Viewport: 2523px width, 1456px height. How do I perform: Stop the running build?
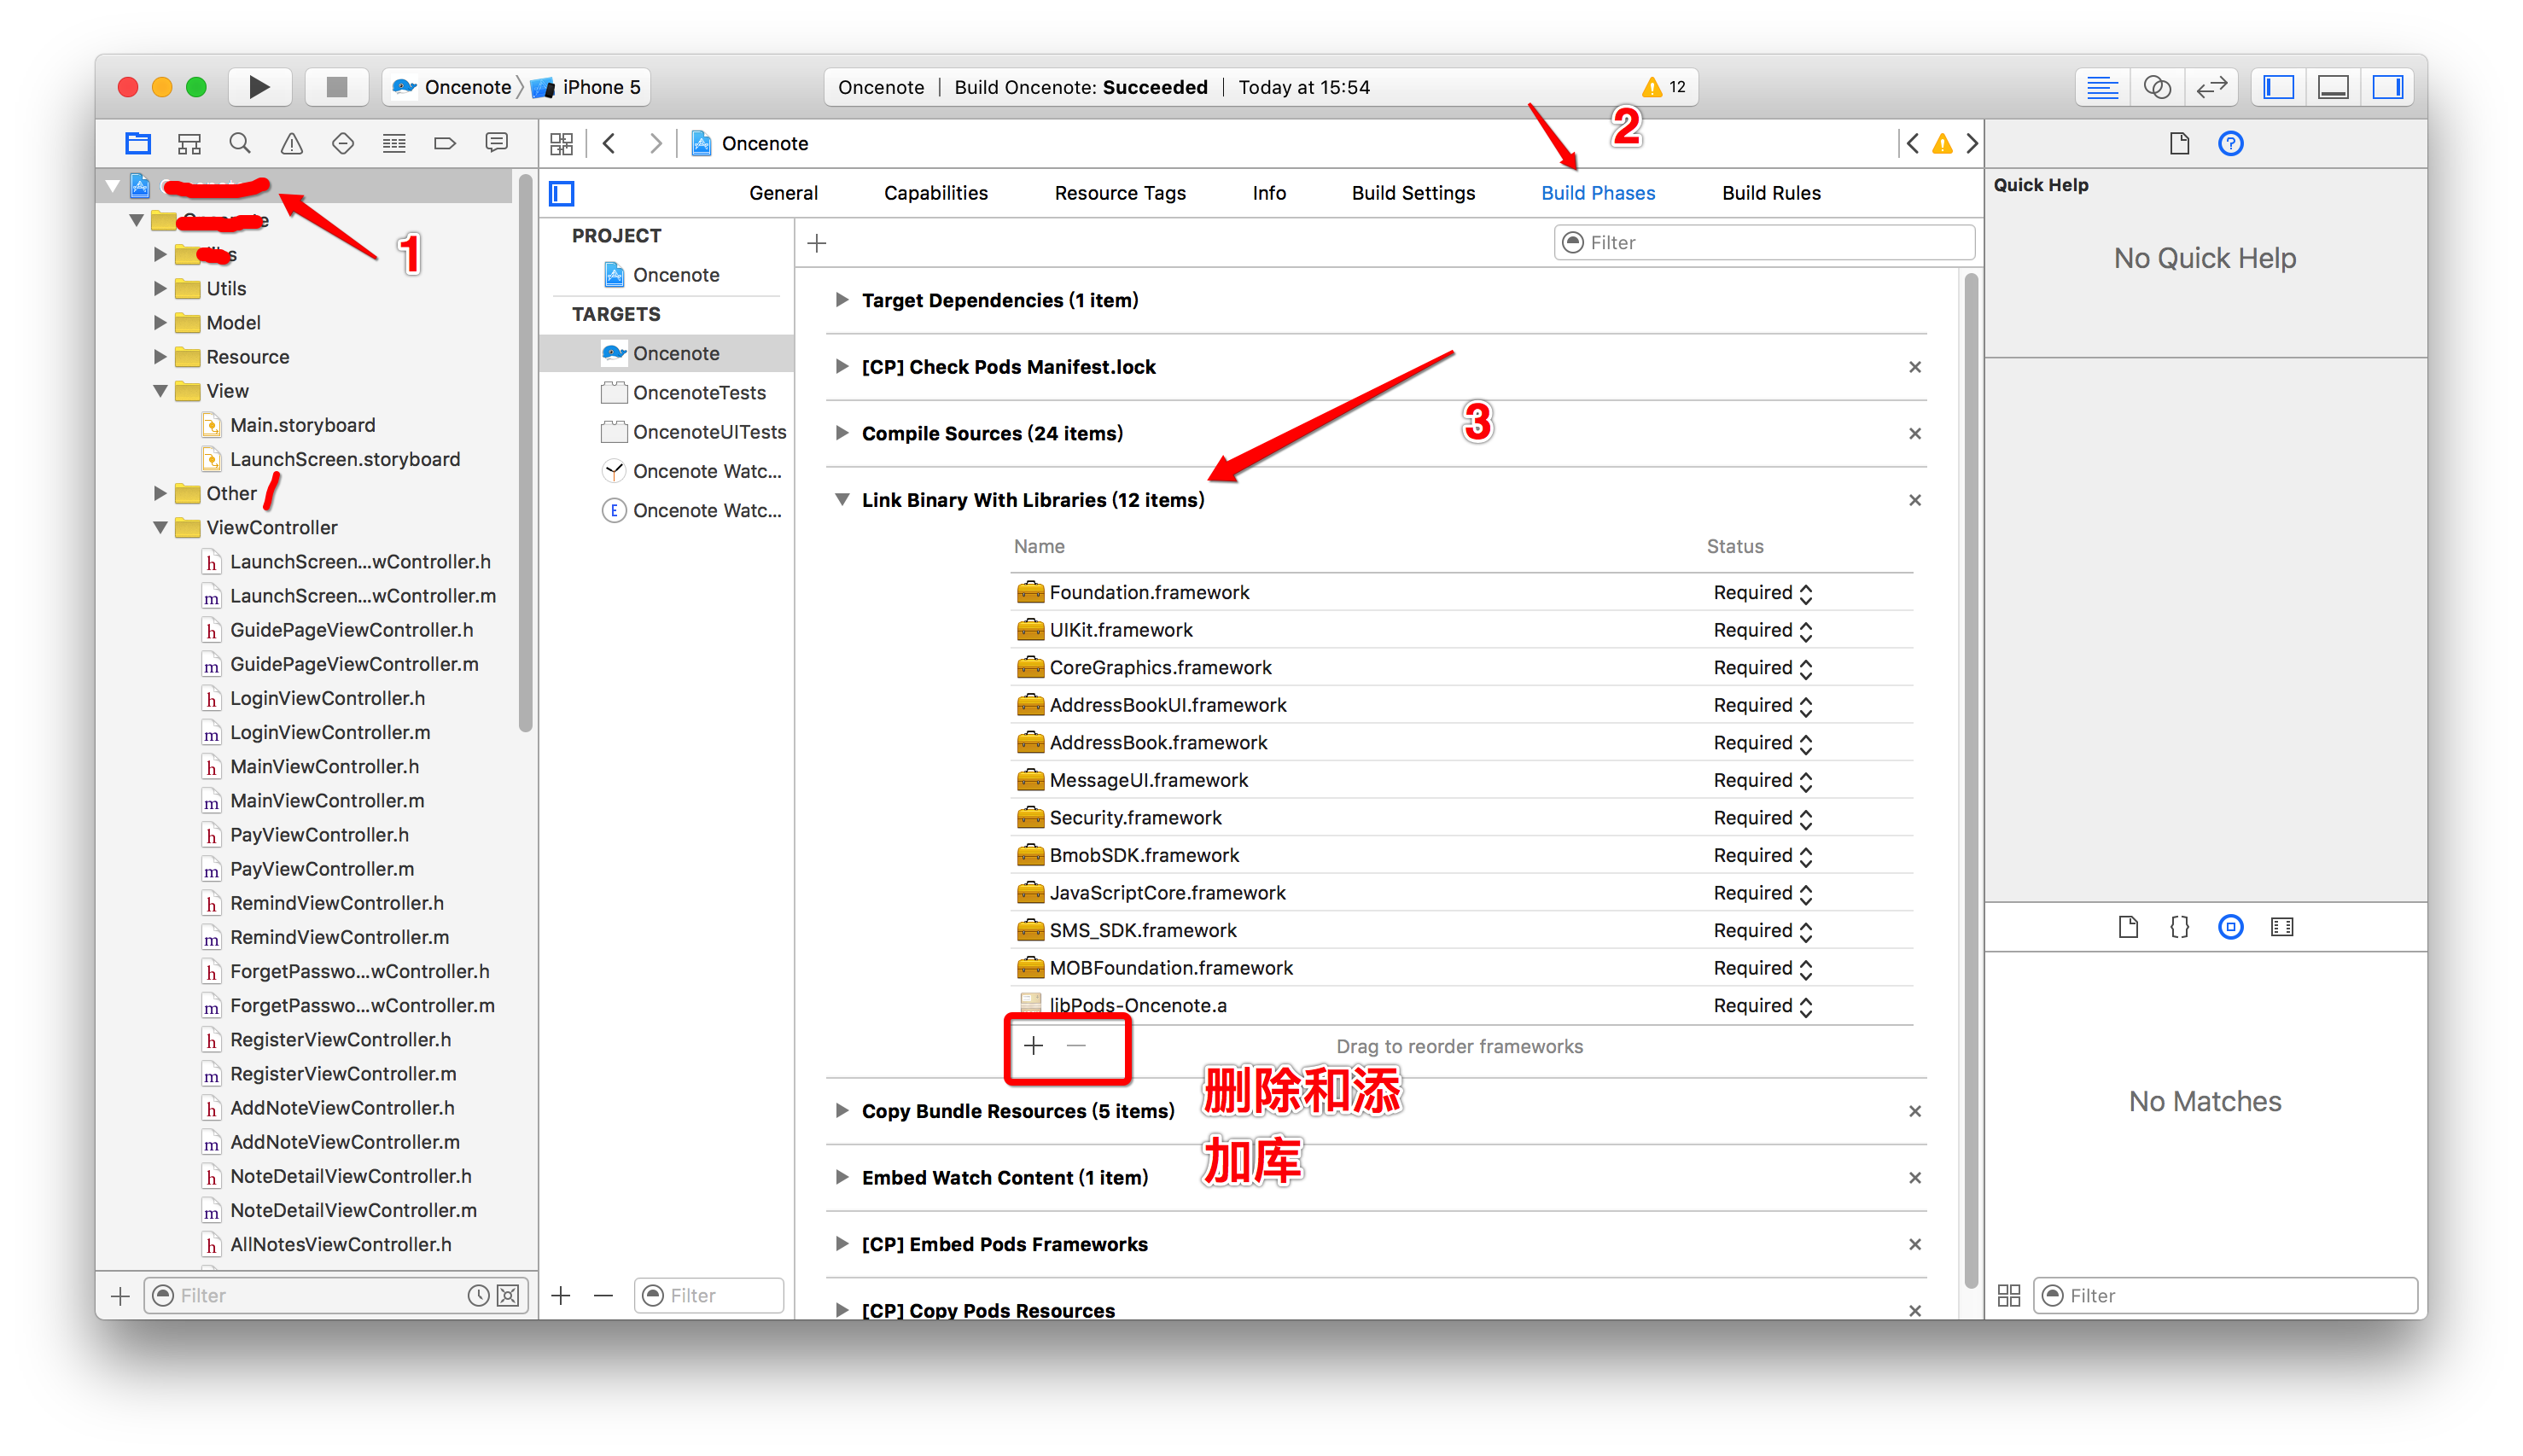(x=337, y=87)
